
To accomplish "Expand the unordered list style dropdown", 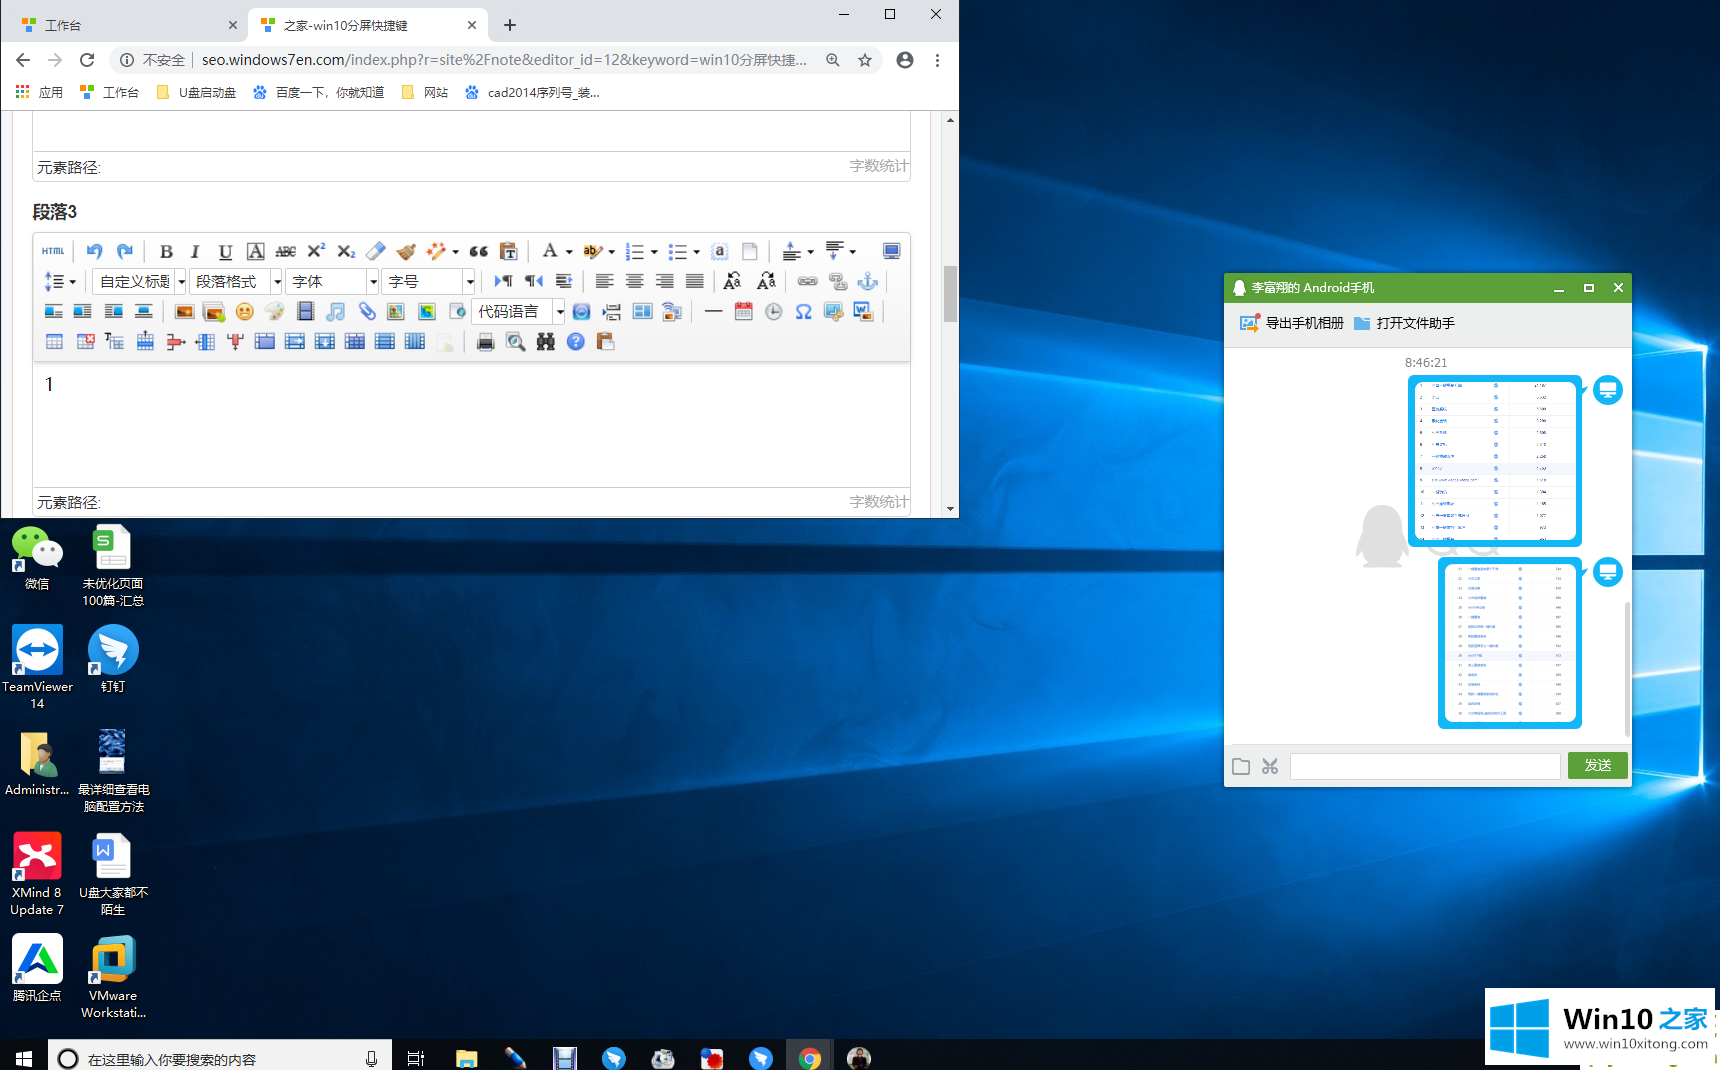I will (696, 252).
